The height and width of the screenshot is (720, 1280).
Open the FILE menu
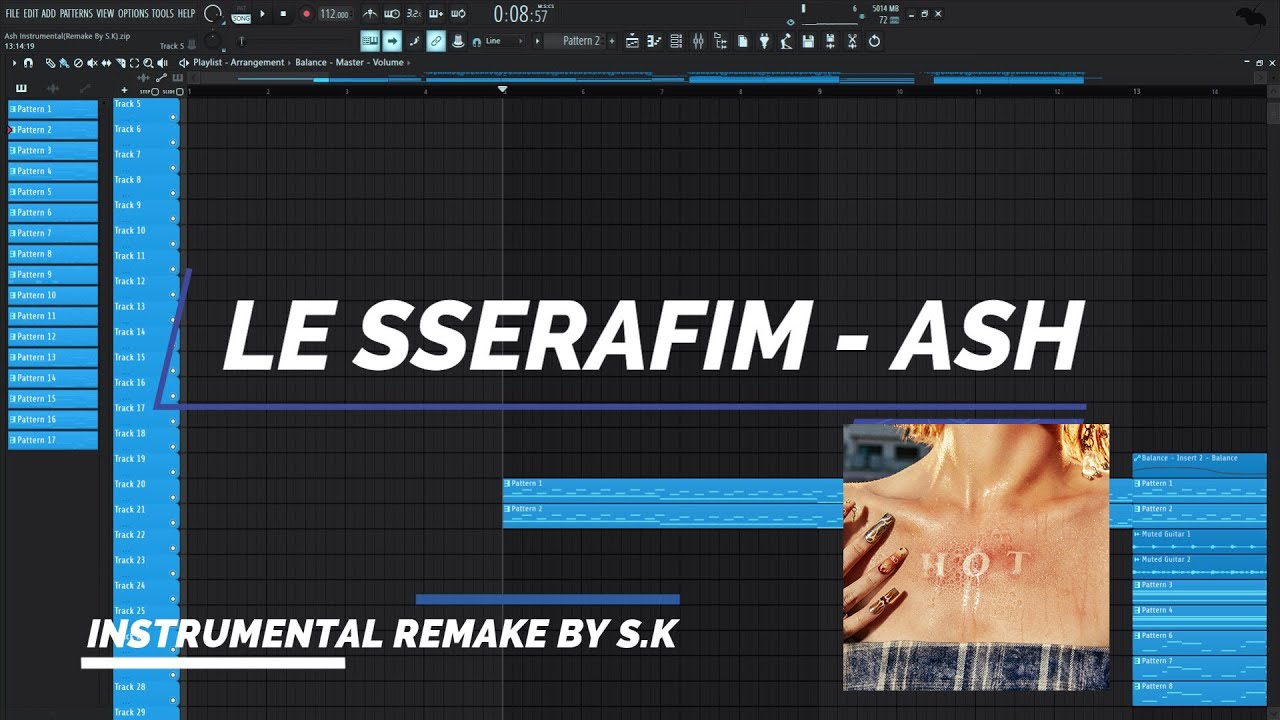coord(12,14)
